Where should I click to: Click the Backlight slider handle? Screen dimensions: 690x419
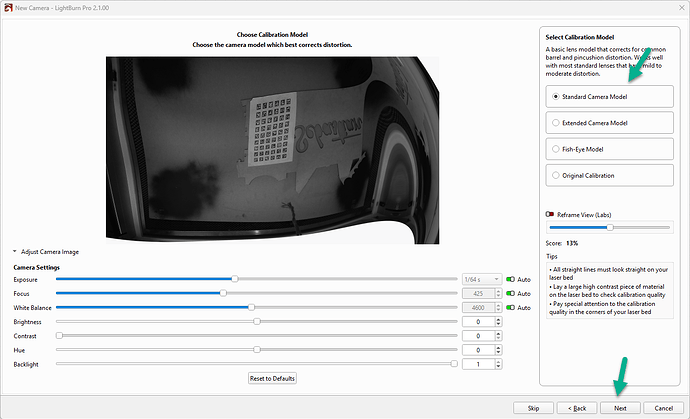(454, 364)
